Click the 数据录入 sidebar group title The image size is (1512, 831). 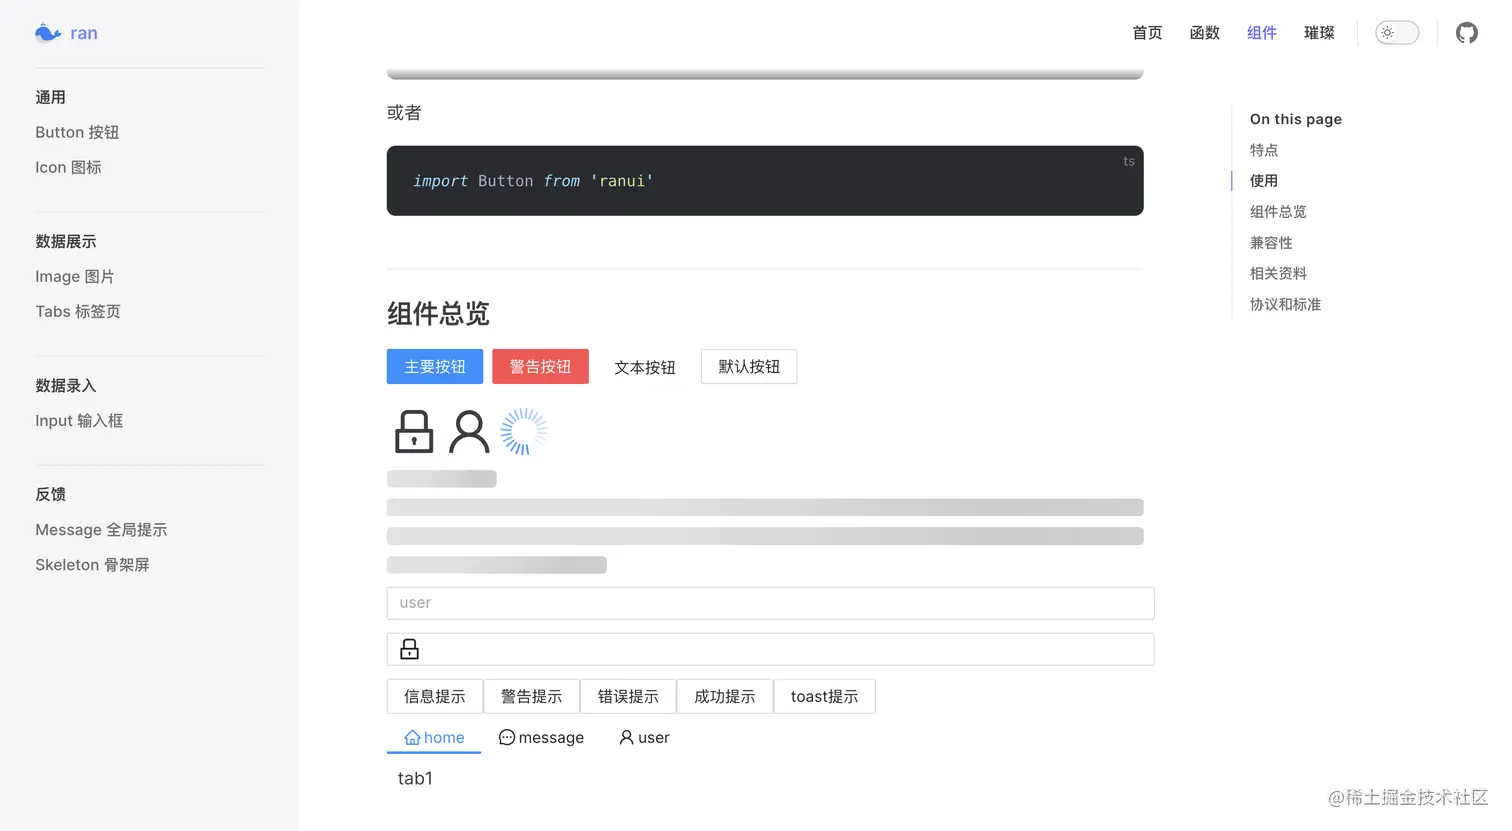tap(66, 385)
